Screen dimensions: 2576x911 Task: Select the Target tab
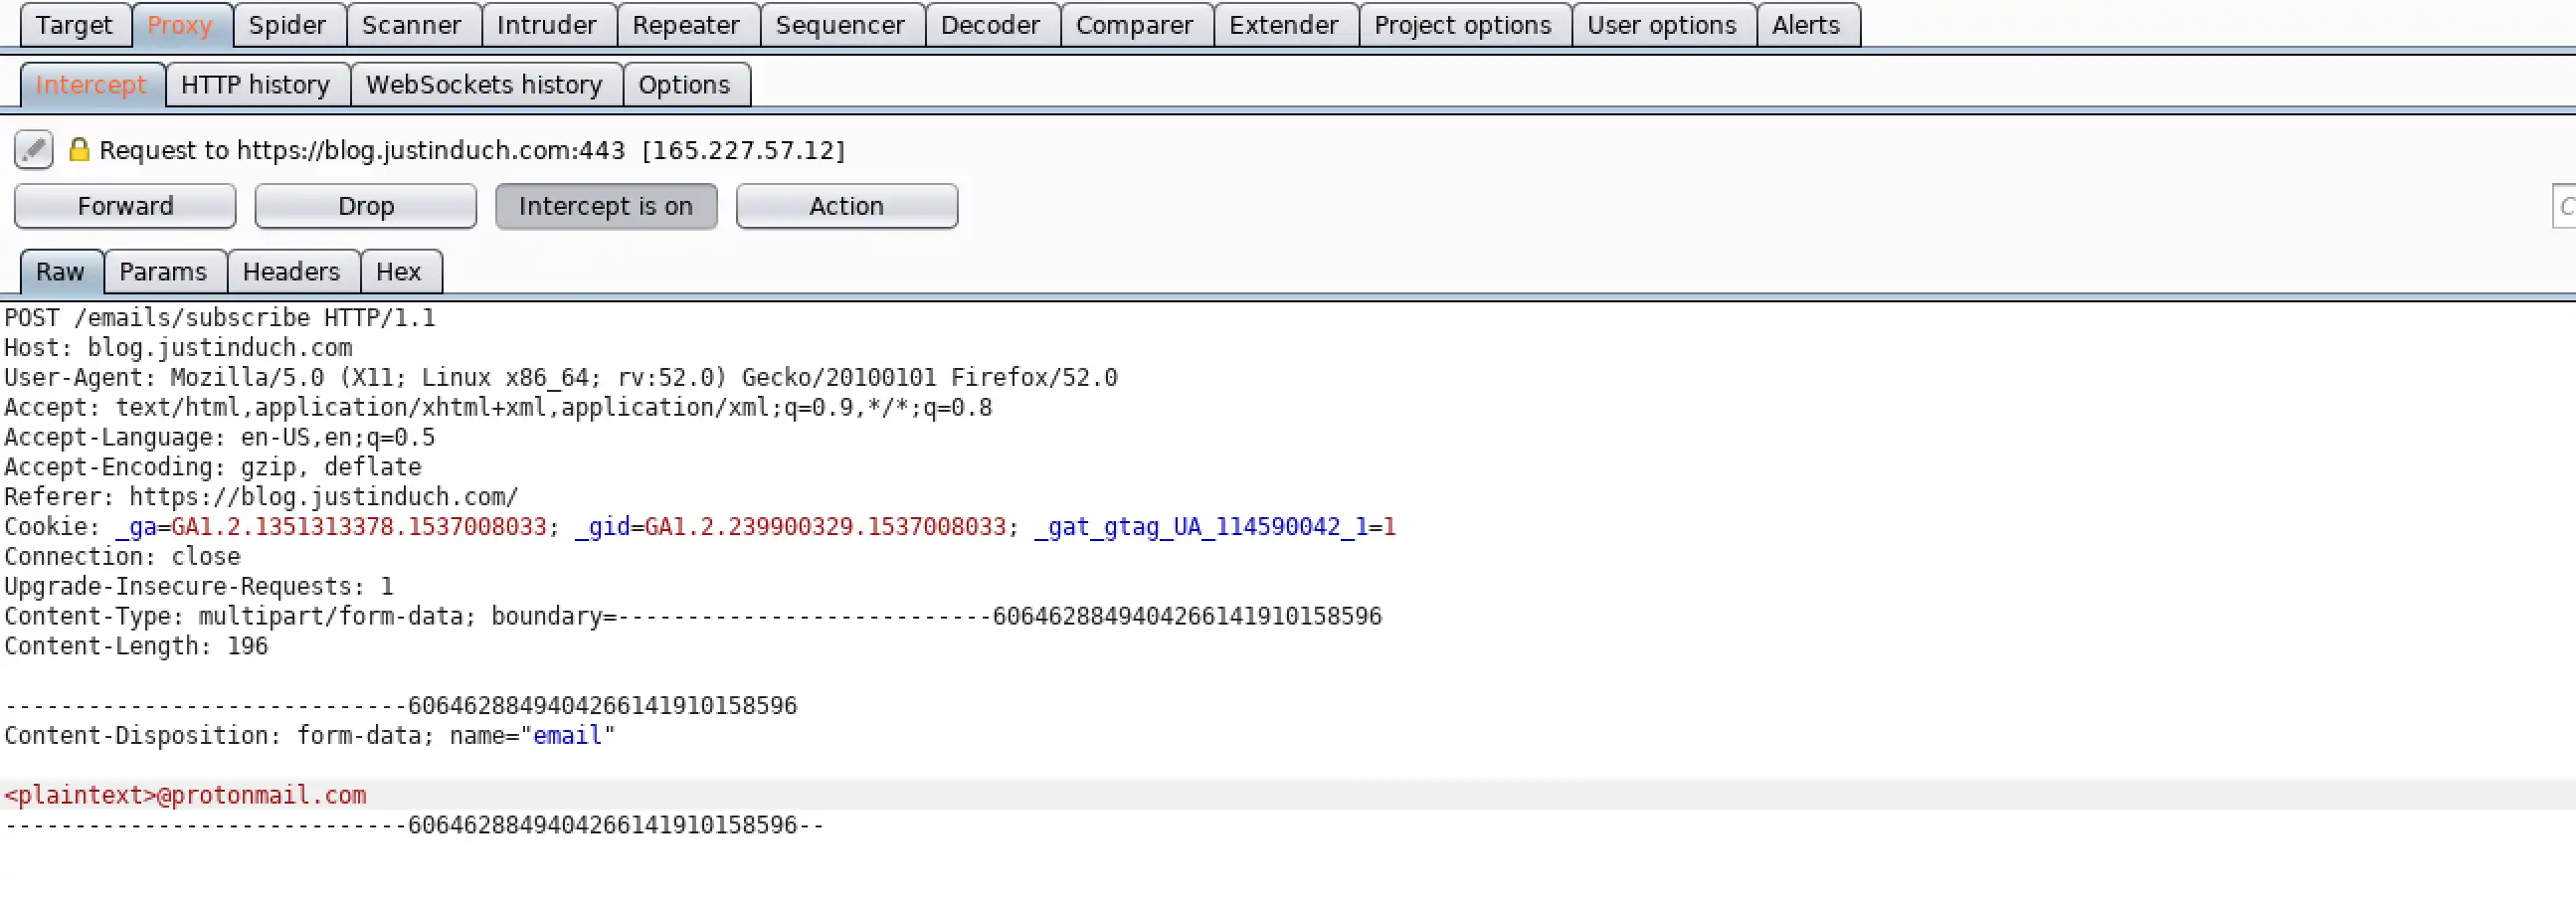(74, 25)
